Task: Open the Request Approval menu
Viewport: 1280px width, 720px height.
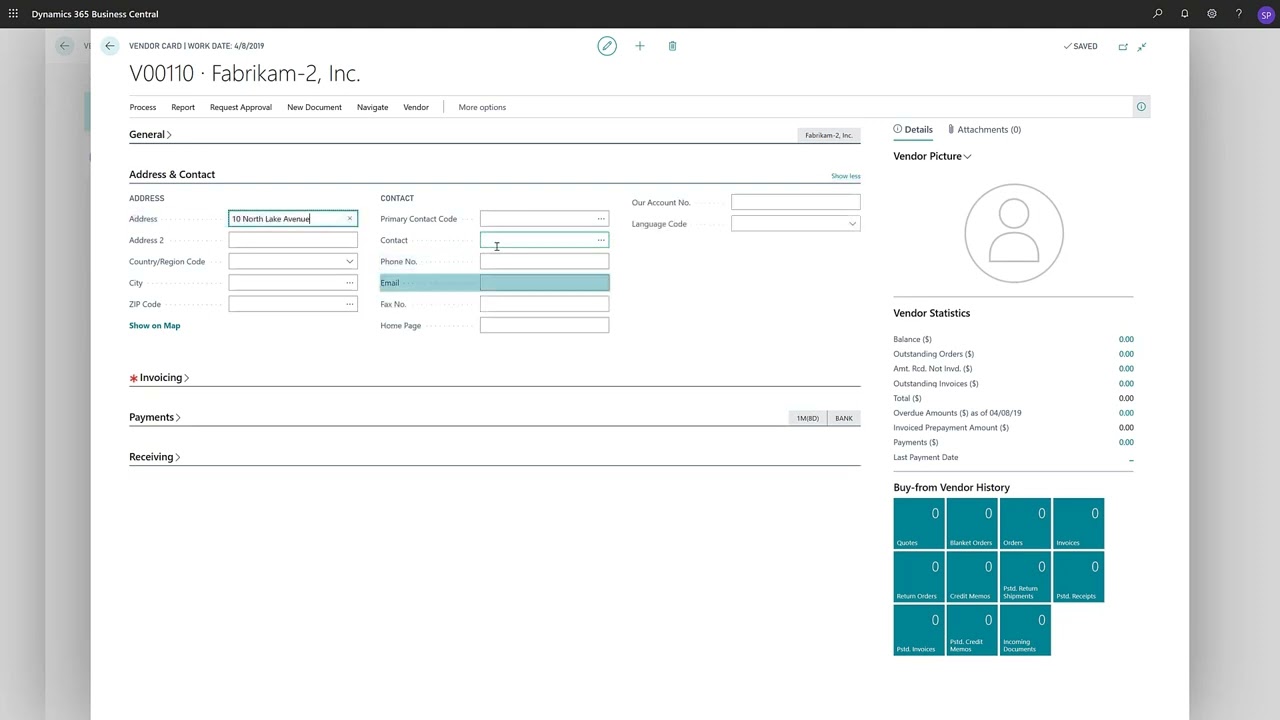Action: click(x=241, y=107)
